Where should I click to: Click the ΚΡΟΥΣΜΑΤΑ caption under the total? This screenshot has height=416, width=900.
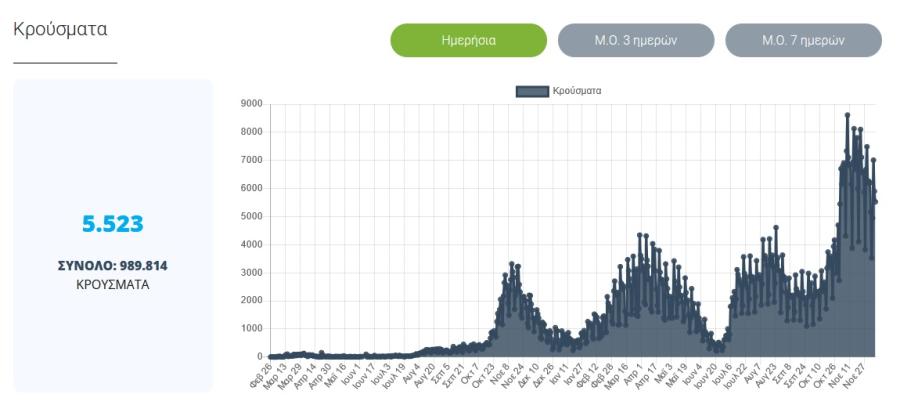[x=112, y=285]
